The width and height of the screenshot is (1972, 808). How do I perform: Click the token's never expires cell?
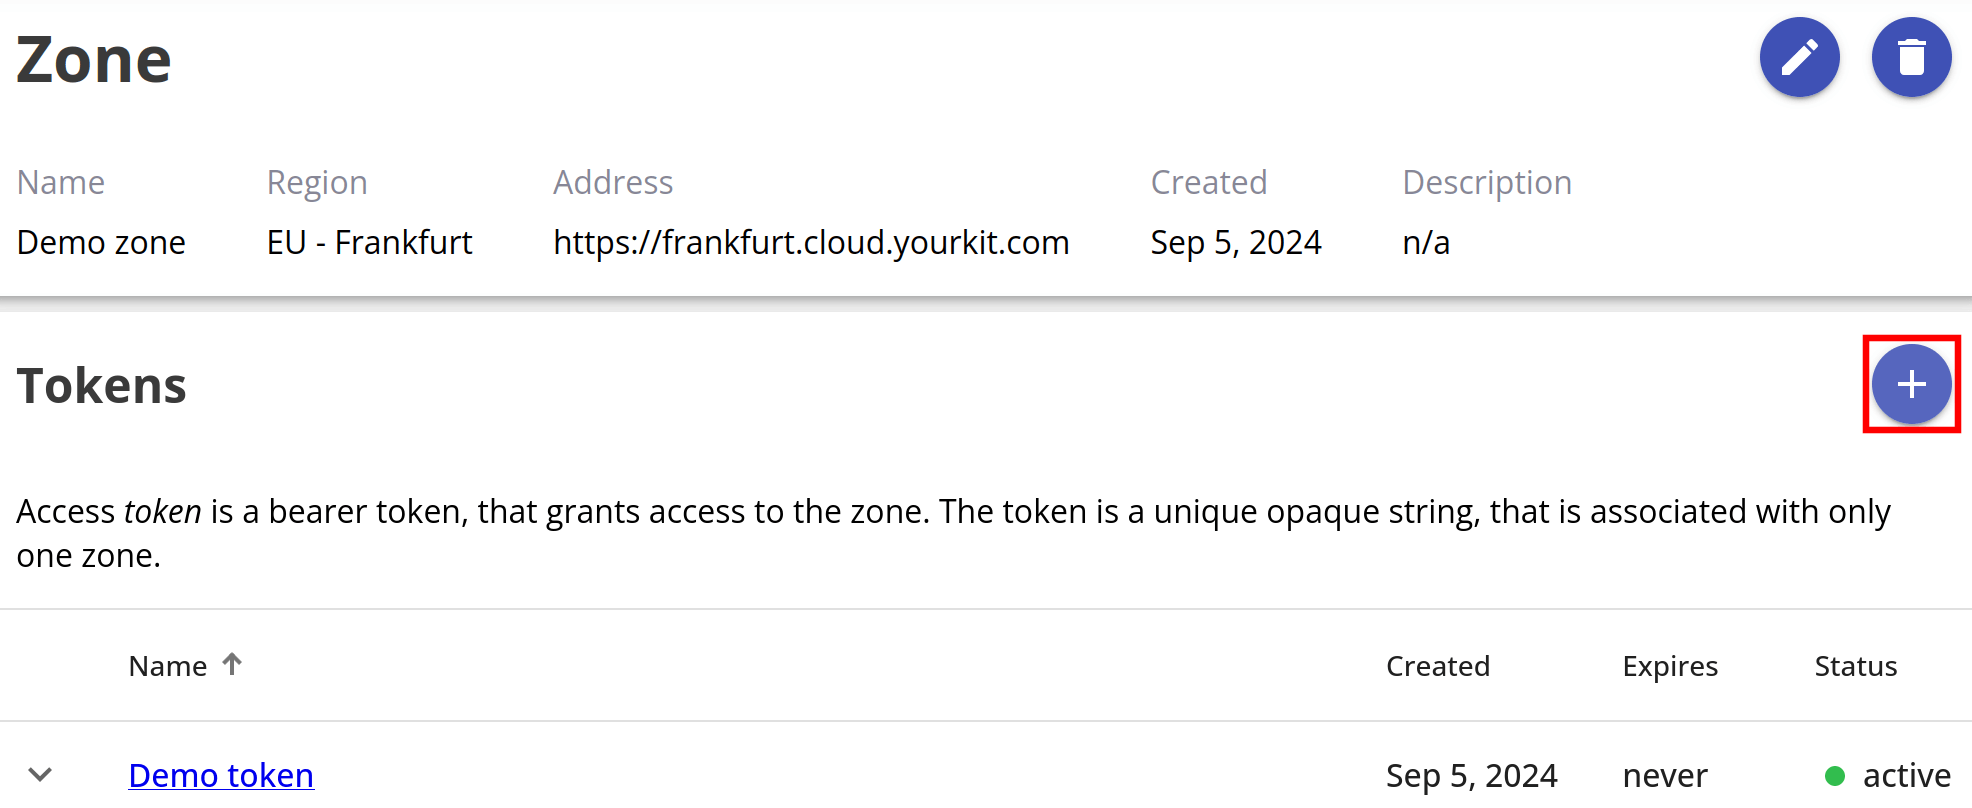tap(1665, 775)
